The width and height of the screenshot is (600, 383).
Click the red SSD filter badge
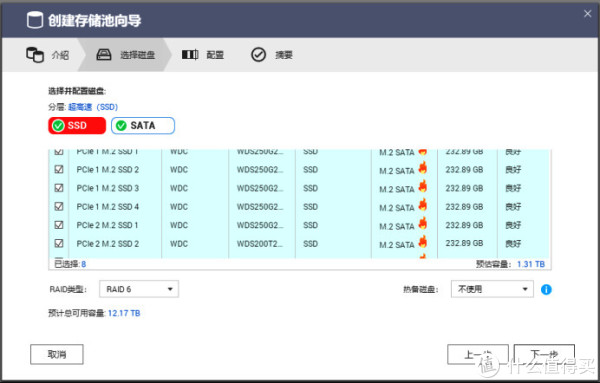click(x=77, y=125)
